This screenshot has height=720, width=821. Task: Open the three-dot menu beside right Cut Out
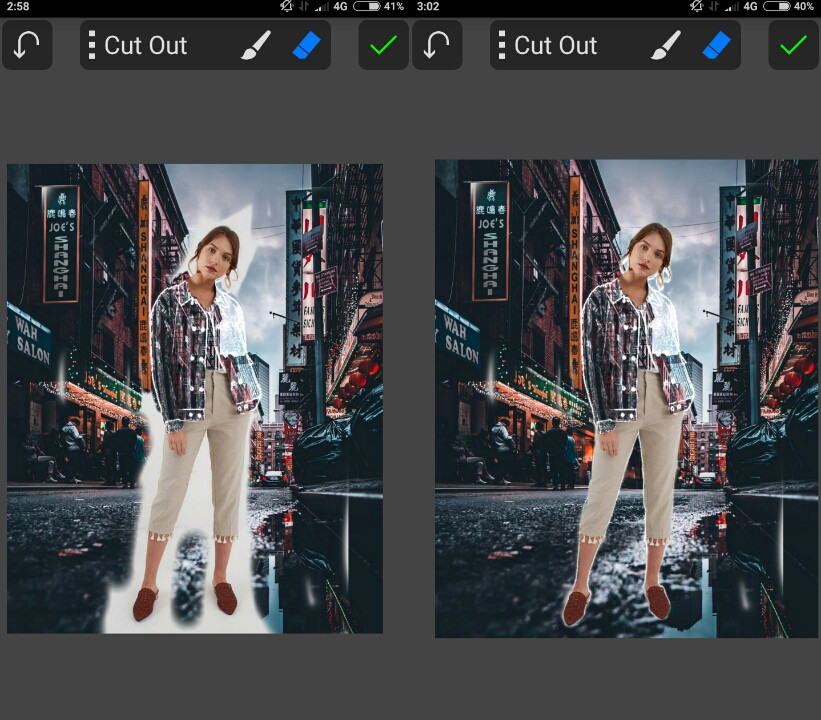[501, 46]
